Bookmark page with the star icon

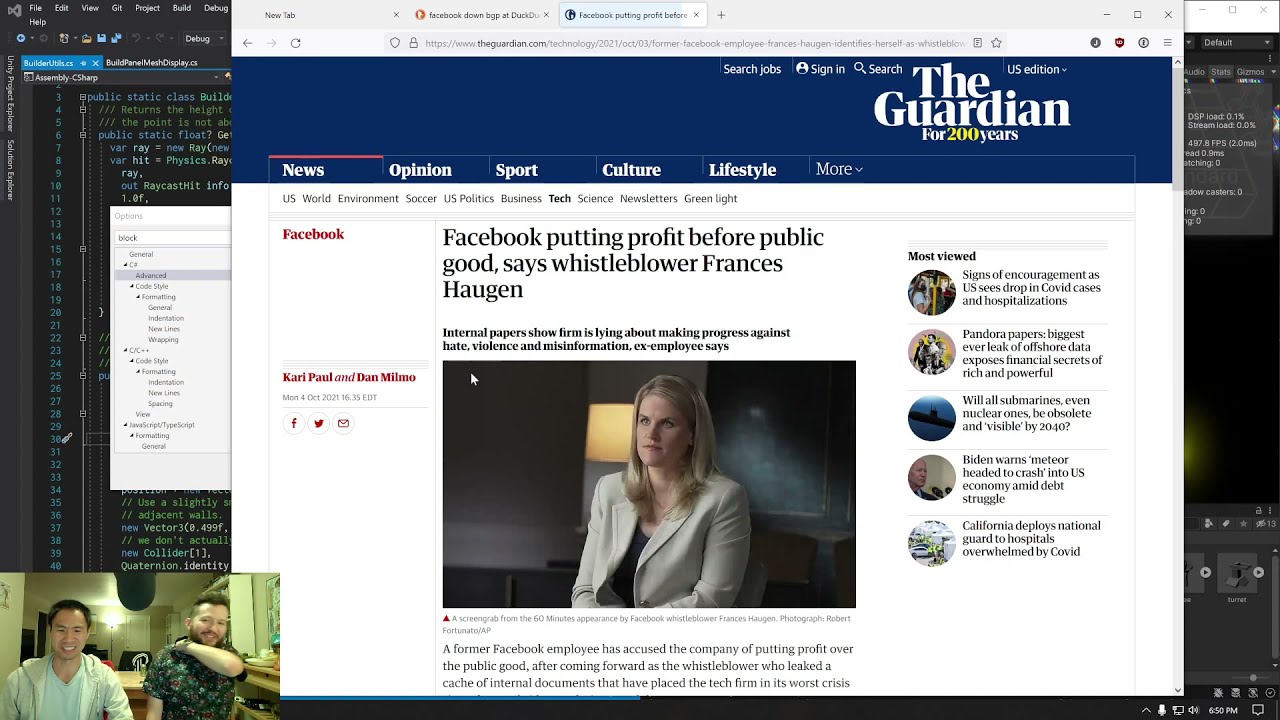tap(996, 43)
